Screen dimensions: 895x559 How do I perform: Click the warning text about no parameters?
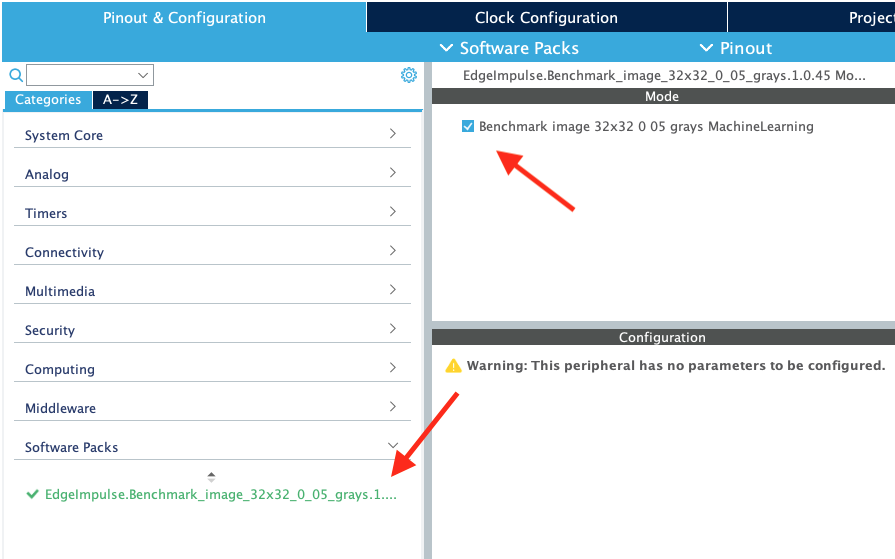[676, 365]
